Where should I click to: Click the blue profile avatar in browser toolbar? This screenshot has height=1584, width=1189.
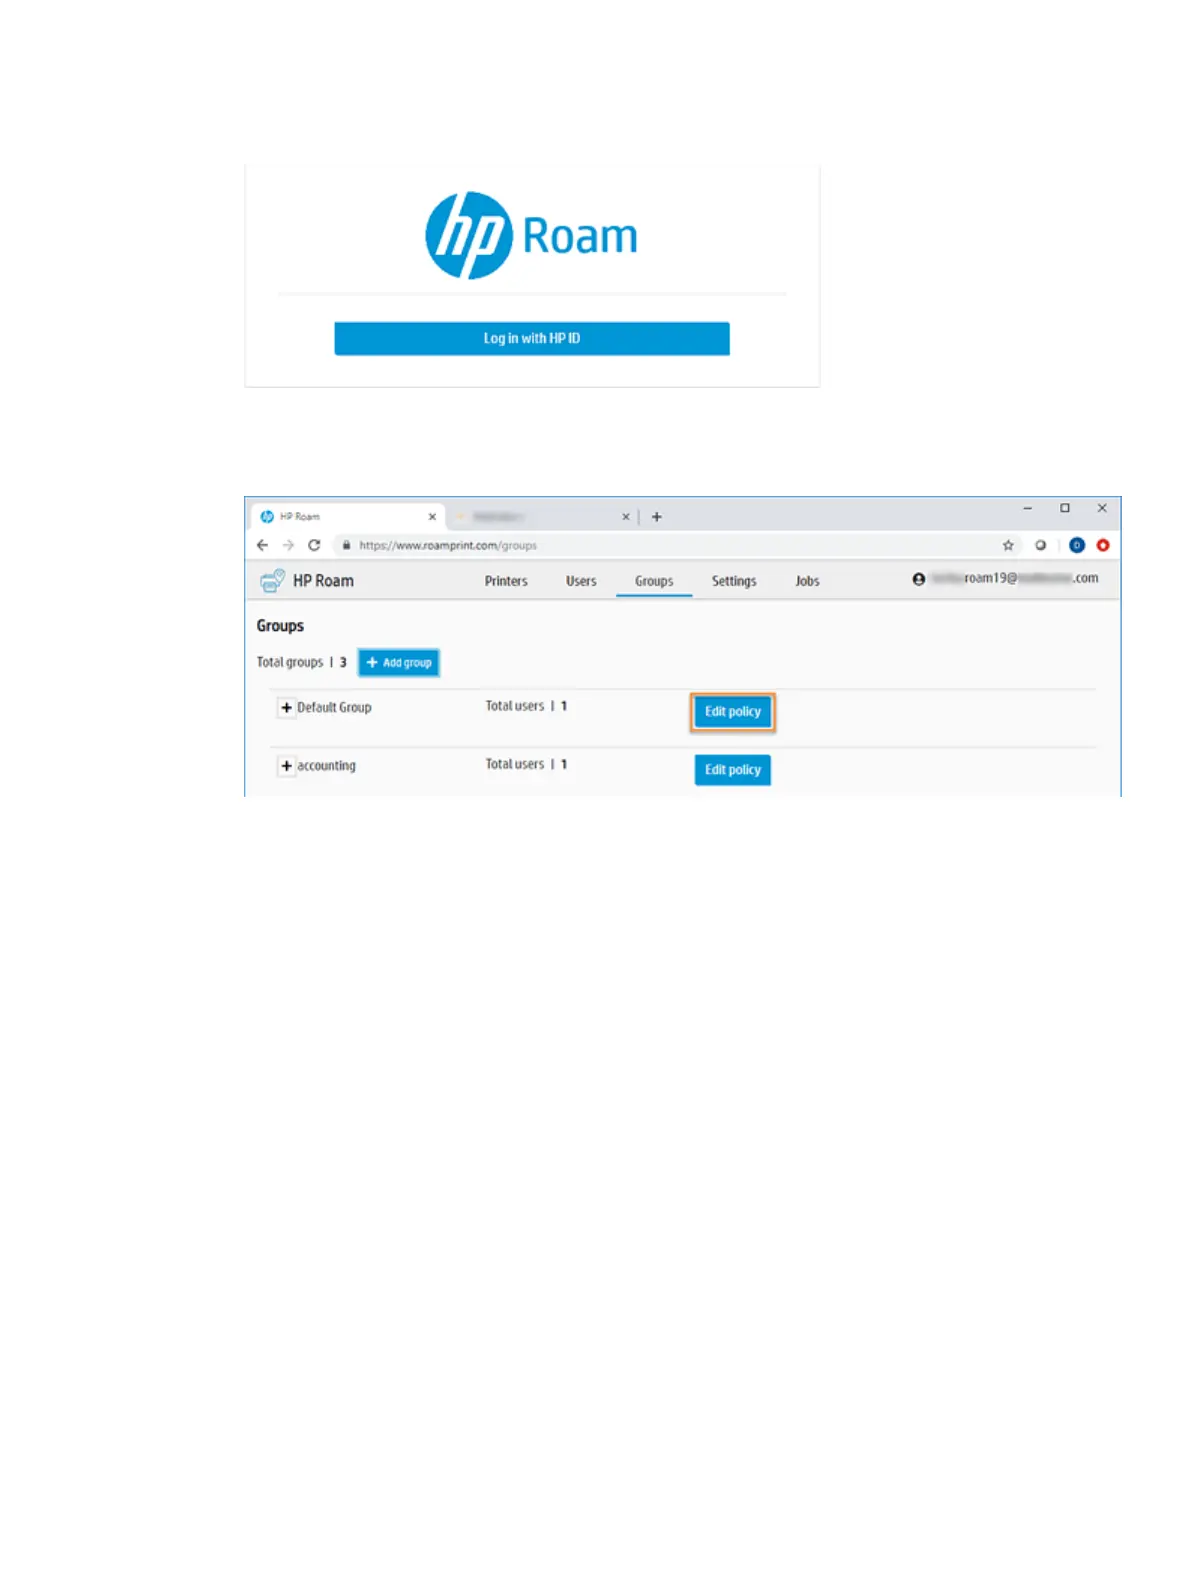coord(1076,545)
